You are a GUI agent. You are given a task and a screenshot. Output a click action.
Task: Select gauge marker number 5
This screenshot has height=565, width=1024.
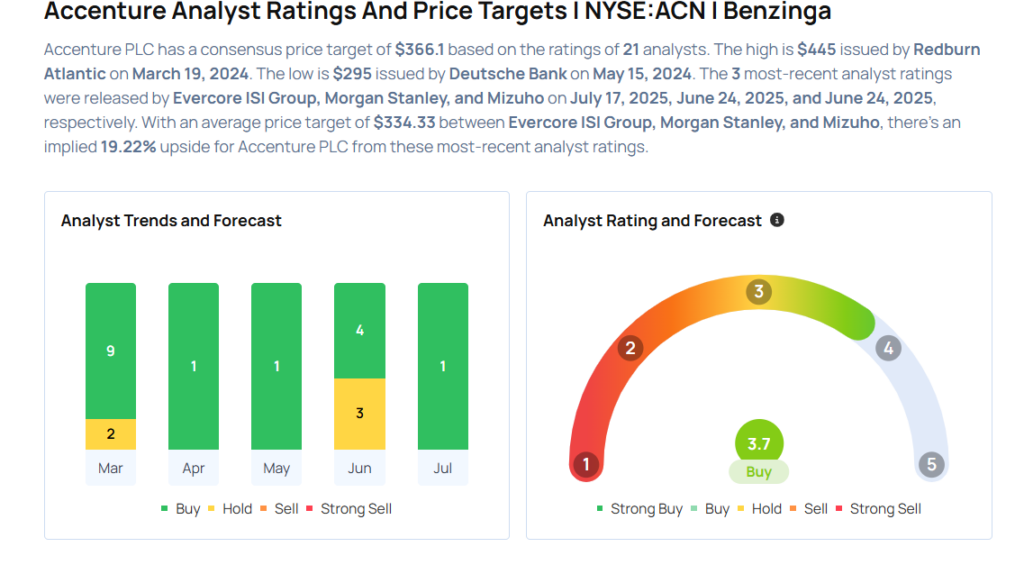[931, 464]
